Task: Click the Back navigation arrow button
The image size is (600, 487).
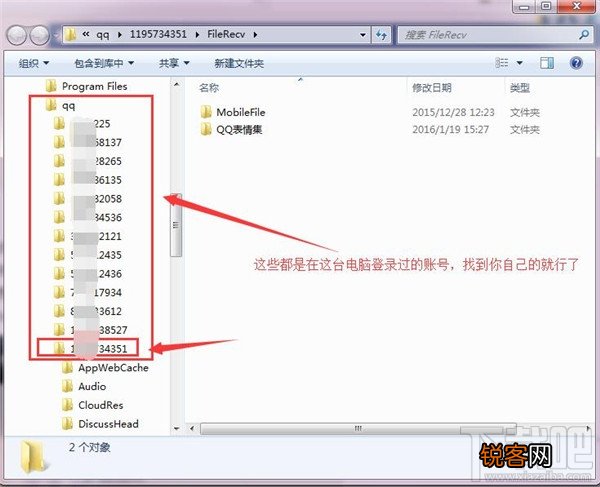Action: point(17,36)
